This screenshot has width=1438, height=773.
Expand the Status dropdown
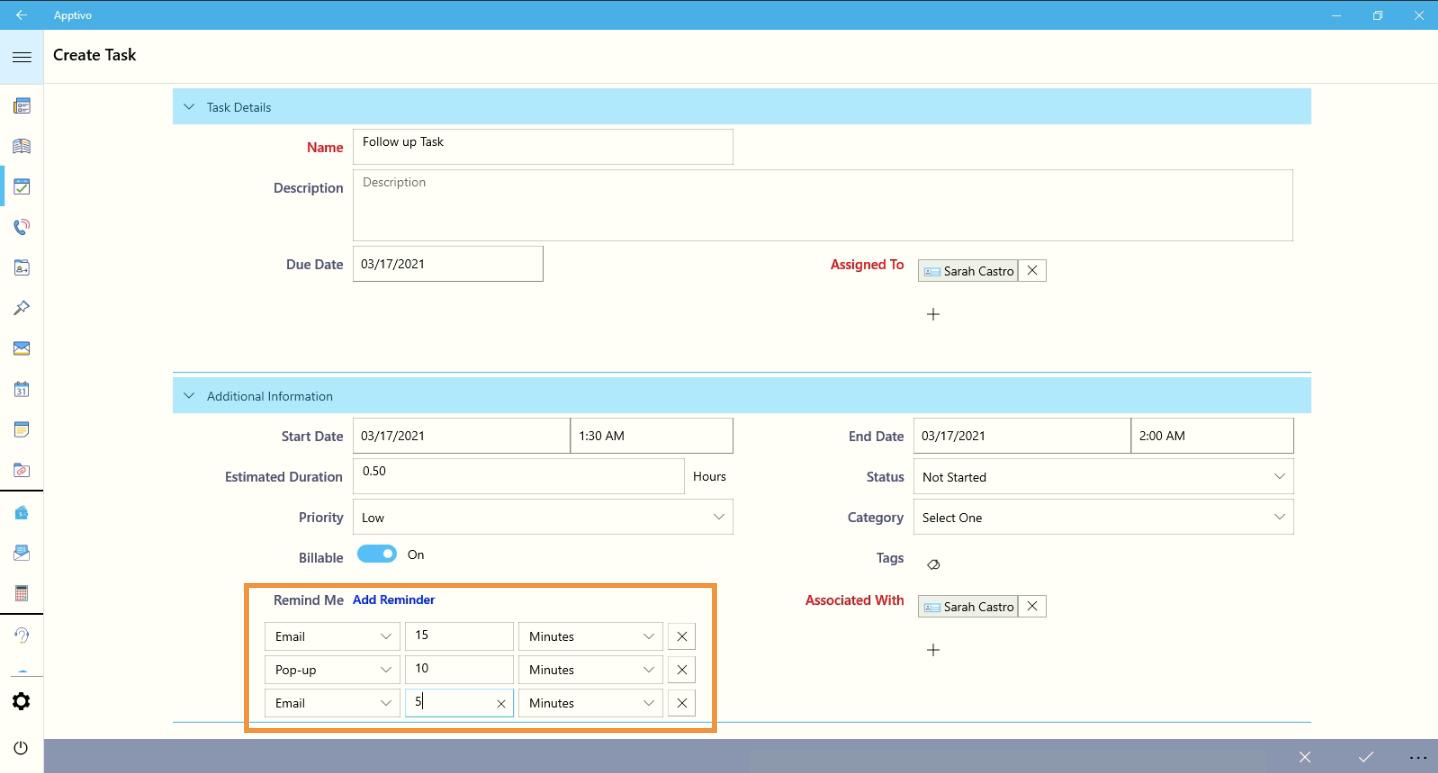1103,477
